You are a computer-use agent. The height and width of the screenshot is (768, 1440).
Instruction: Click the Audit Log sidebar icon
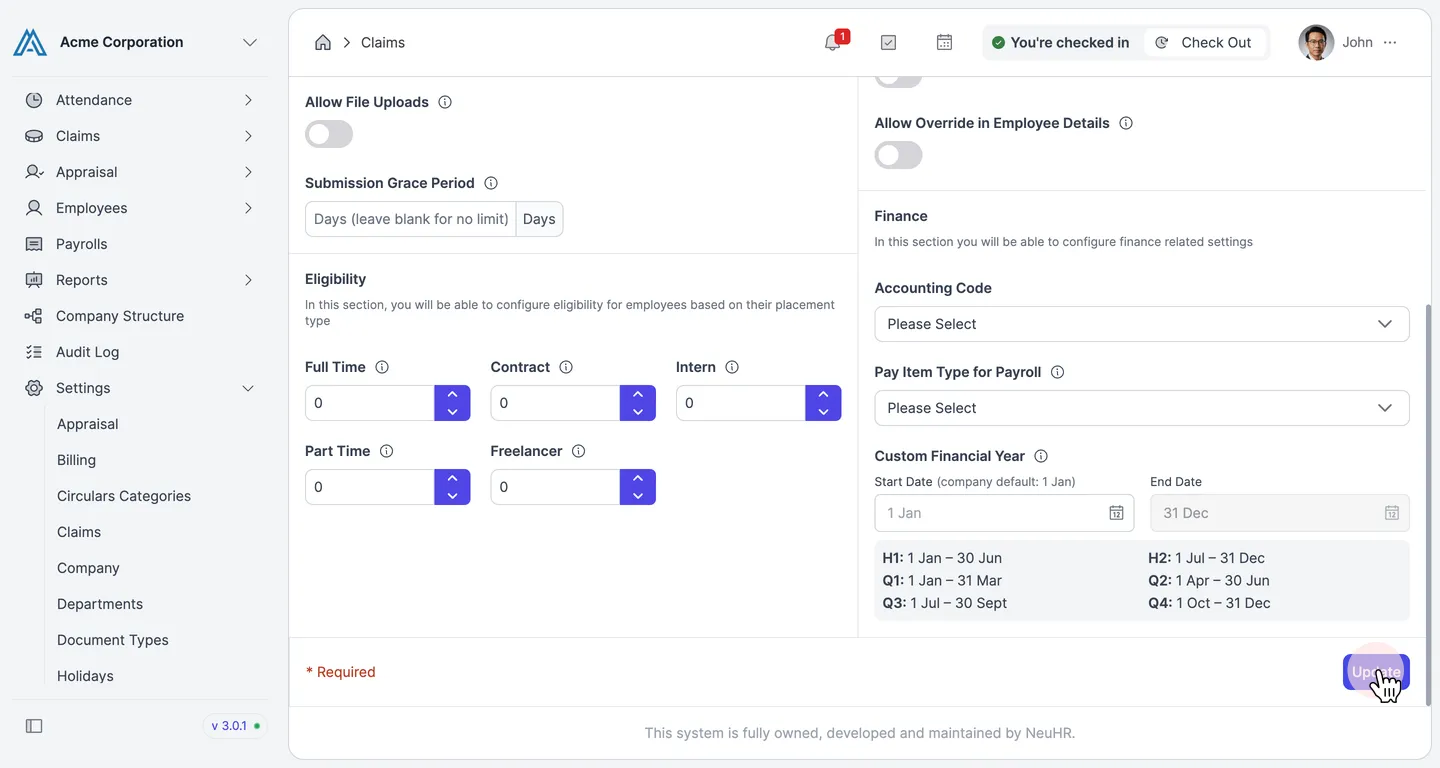click(34, 352)
